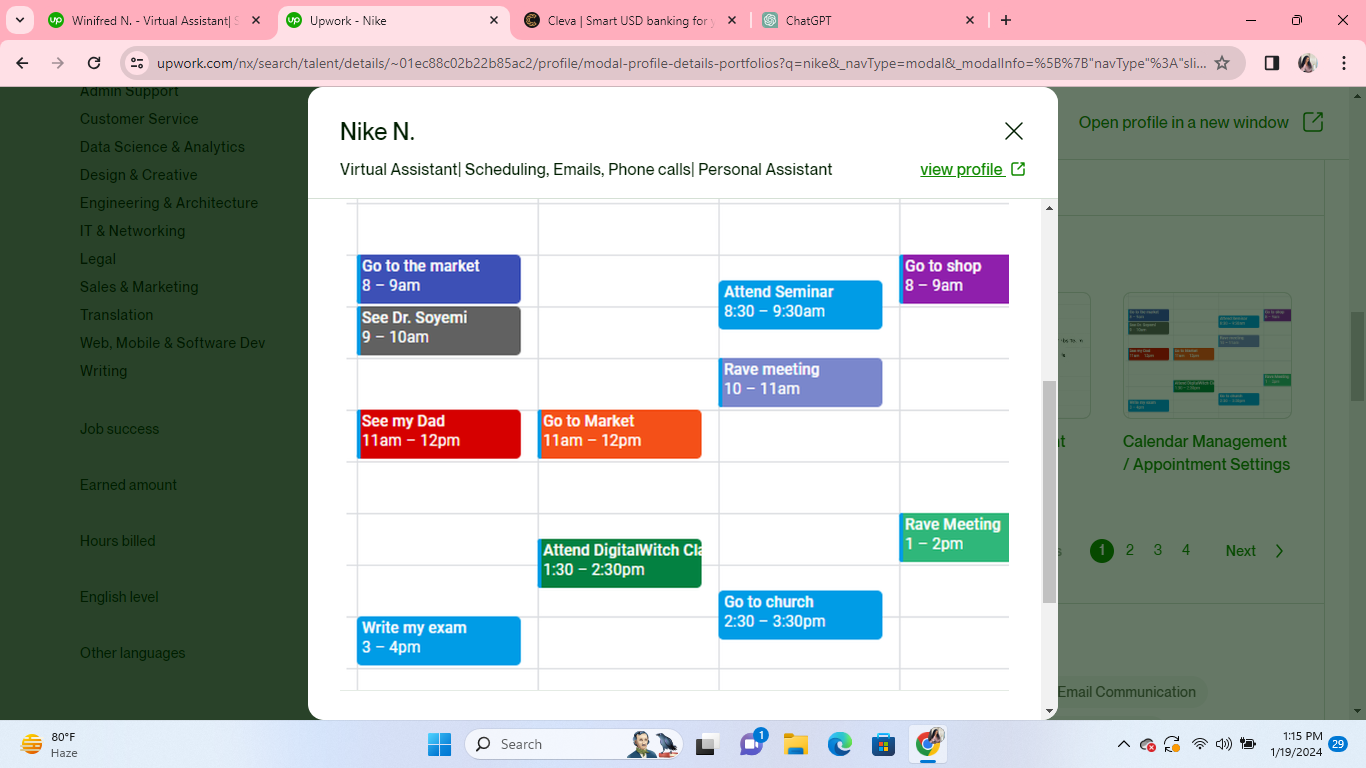Click the modal vertical scrollbar thumb
The width and height of the screenshot is (1366, 768).
click(x=1049, y=490)
